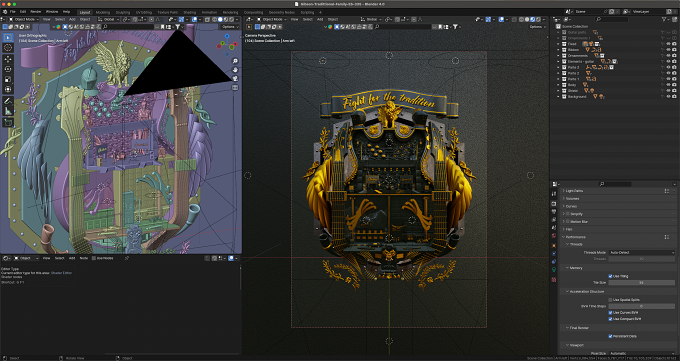Select the Move tool in left viewport toolbar
Image resolution: width=680 pixels, height=361 pixels.
8,59
